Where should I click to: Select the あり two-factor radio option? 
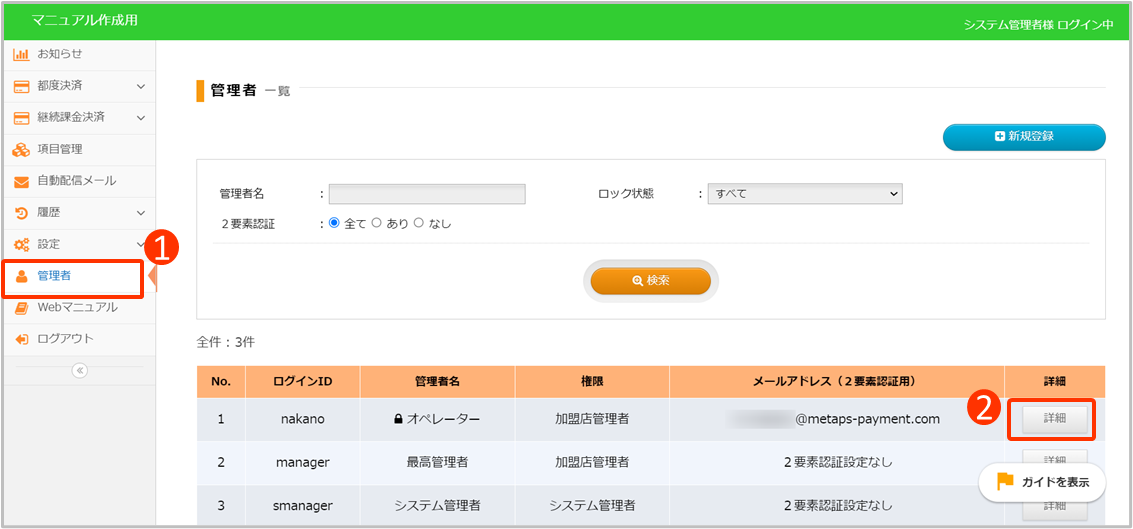point(377,224)
